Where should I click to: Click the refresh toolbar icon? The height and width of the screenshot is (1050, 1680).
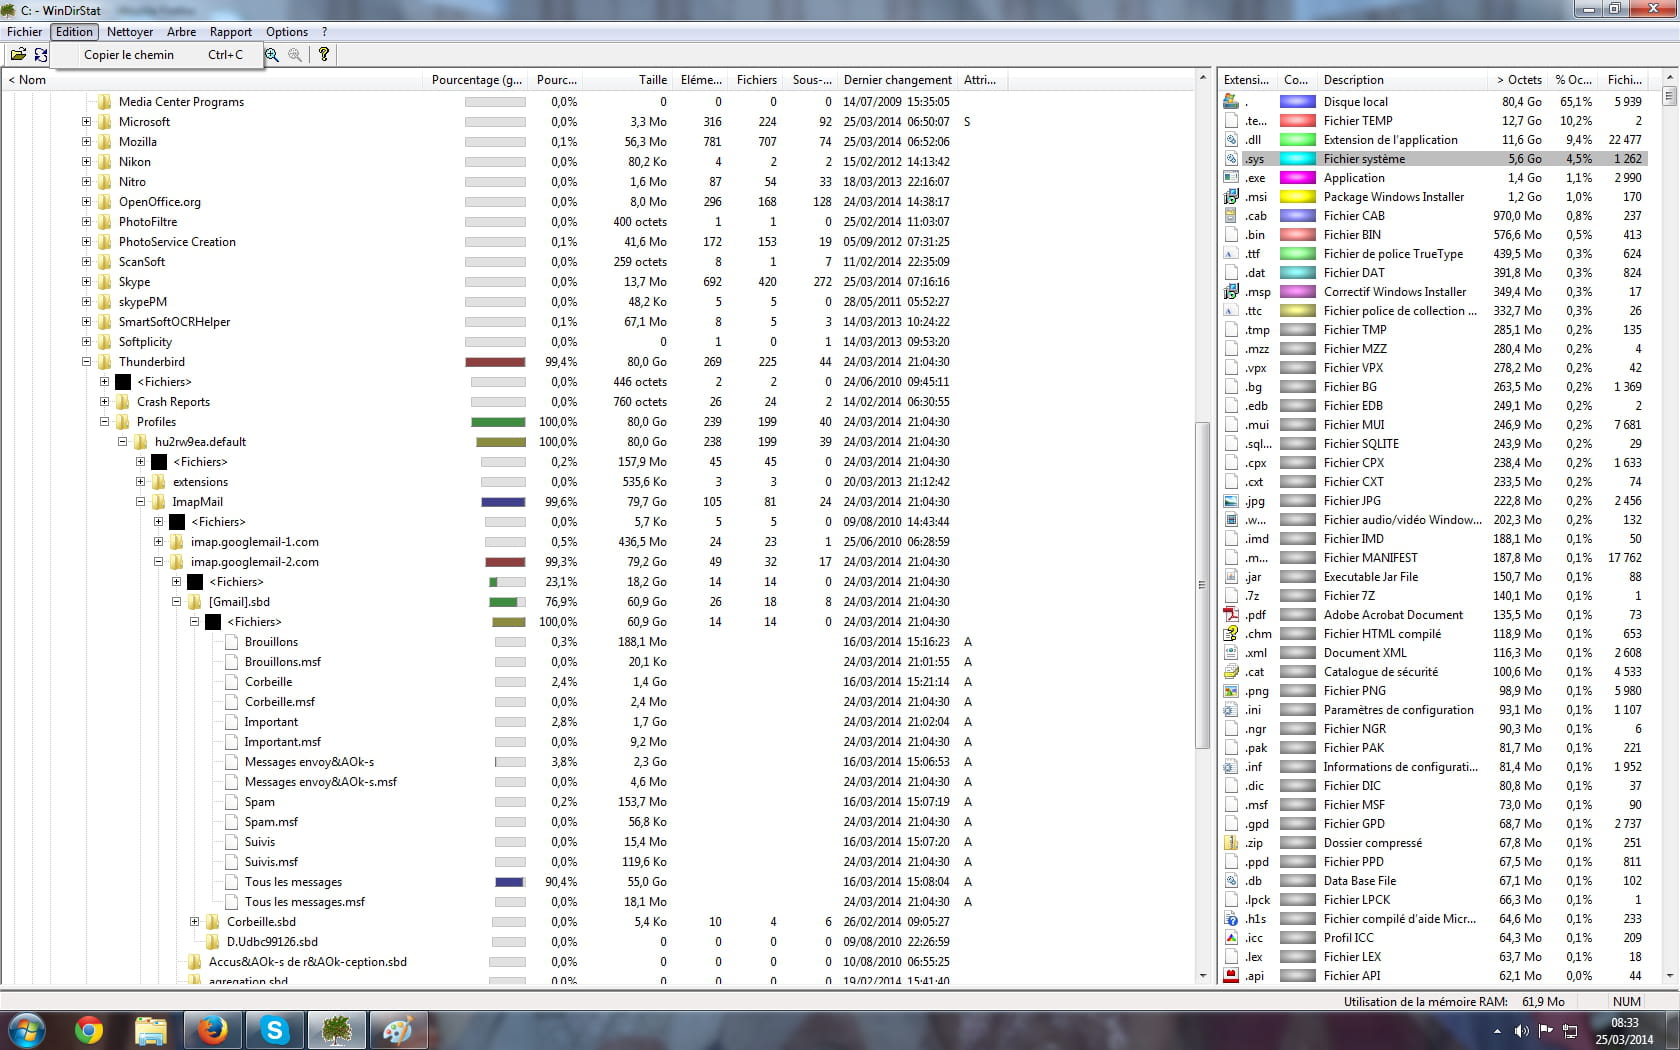[x=41, y=55]
